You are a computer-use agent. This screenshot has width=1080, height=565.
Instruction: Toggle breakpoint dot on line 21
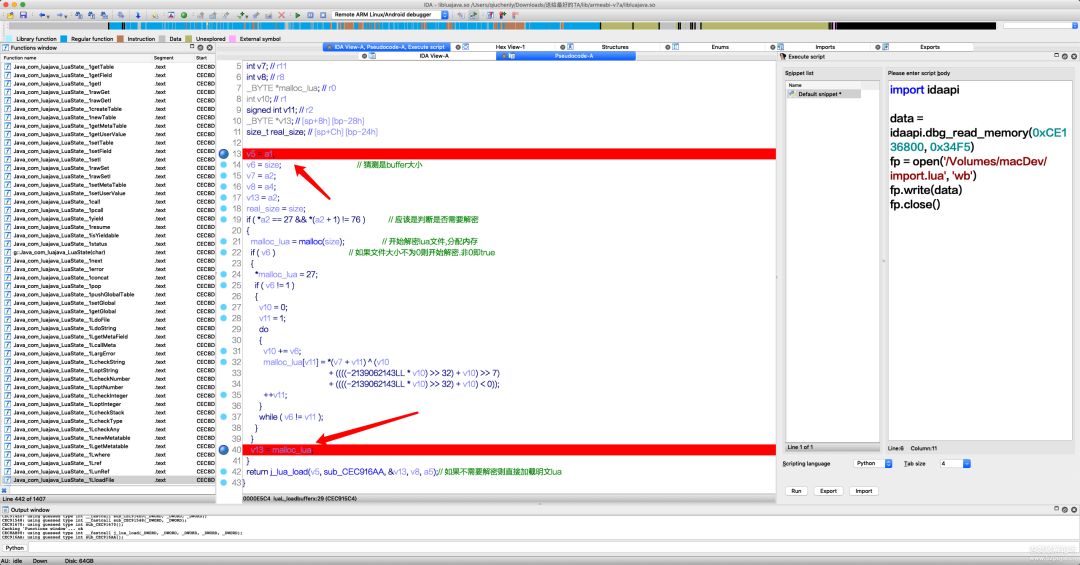pyautogui.click(x=224, y=241)
